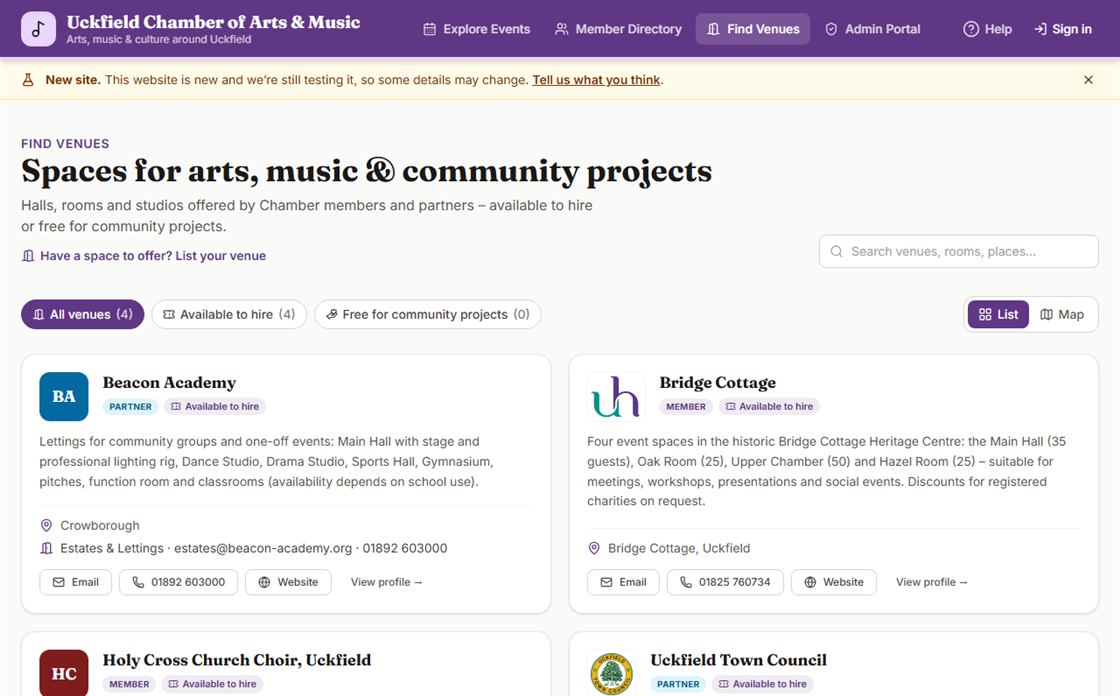Filter by Available to hire
1120x696 pixels.
point(229,314)
